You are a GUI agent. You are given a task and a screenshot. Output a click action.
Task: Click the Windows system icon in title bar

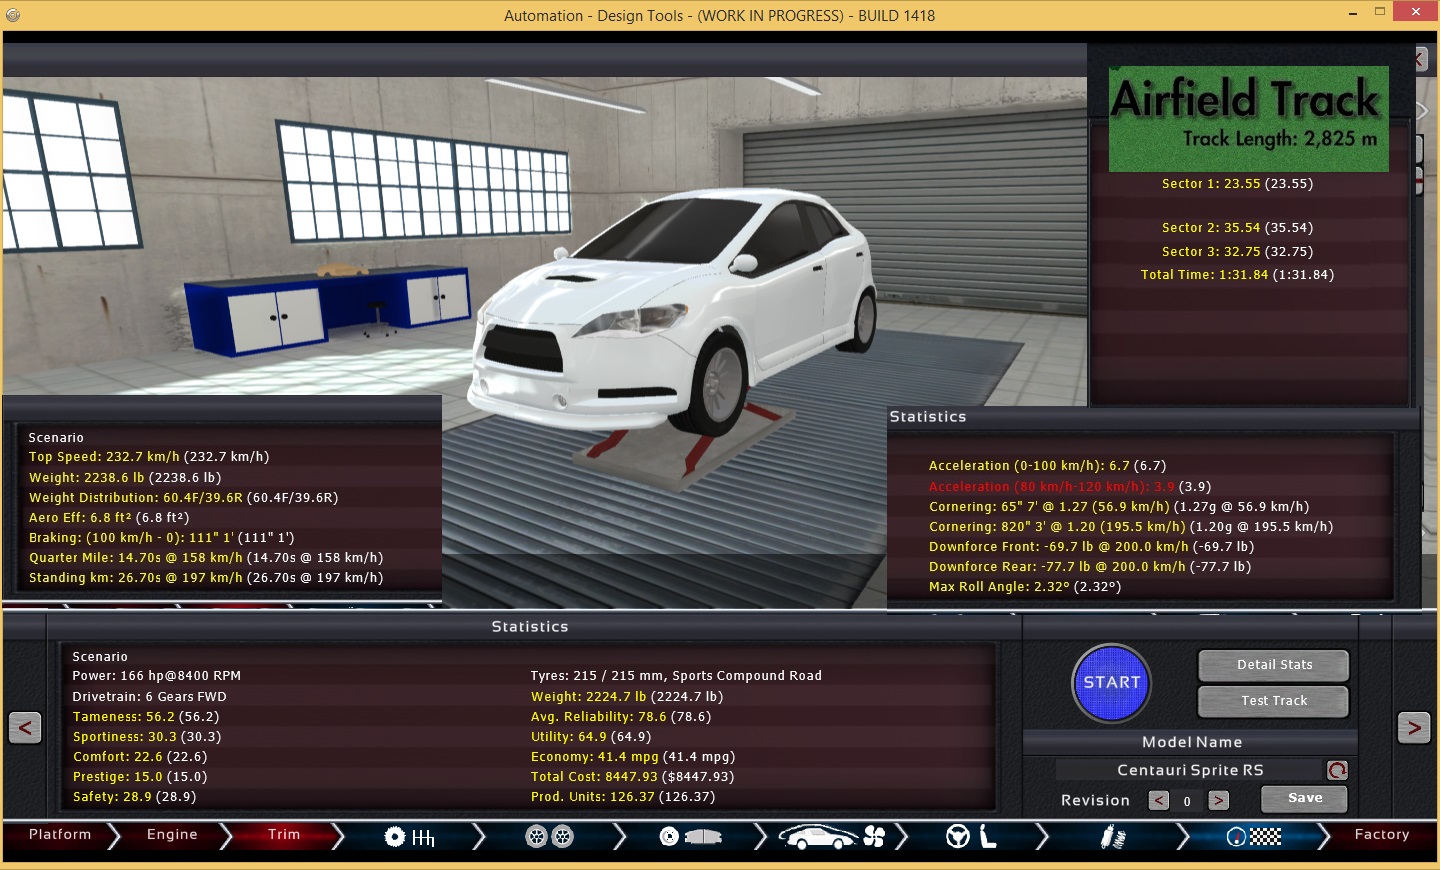pos(13,15)
